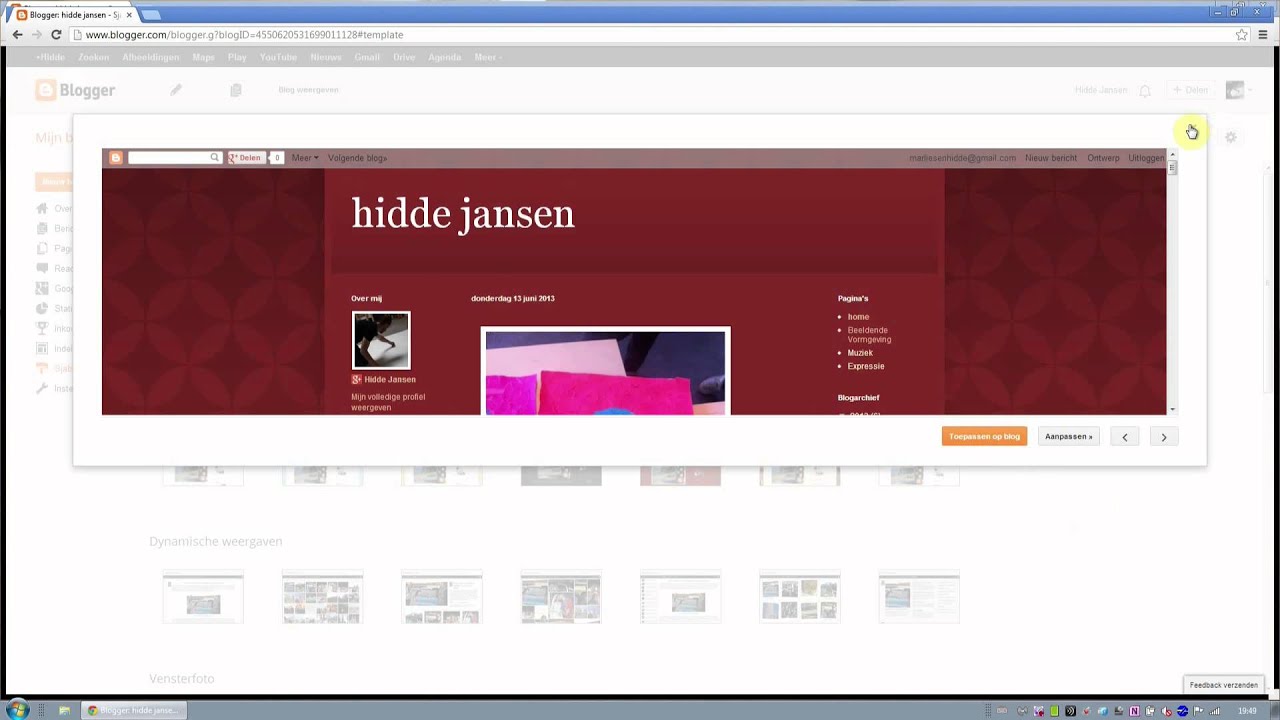The image size is (1280, 720).
Task: Click the profile photo thumbnail under Over mij
Action: pyautogui.click(x=381, y=340)
